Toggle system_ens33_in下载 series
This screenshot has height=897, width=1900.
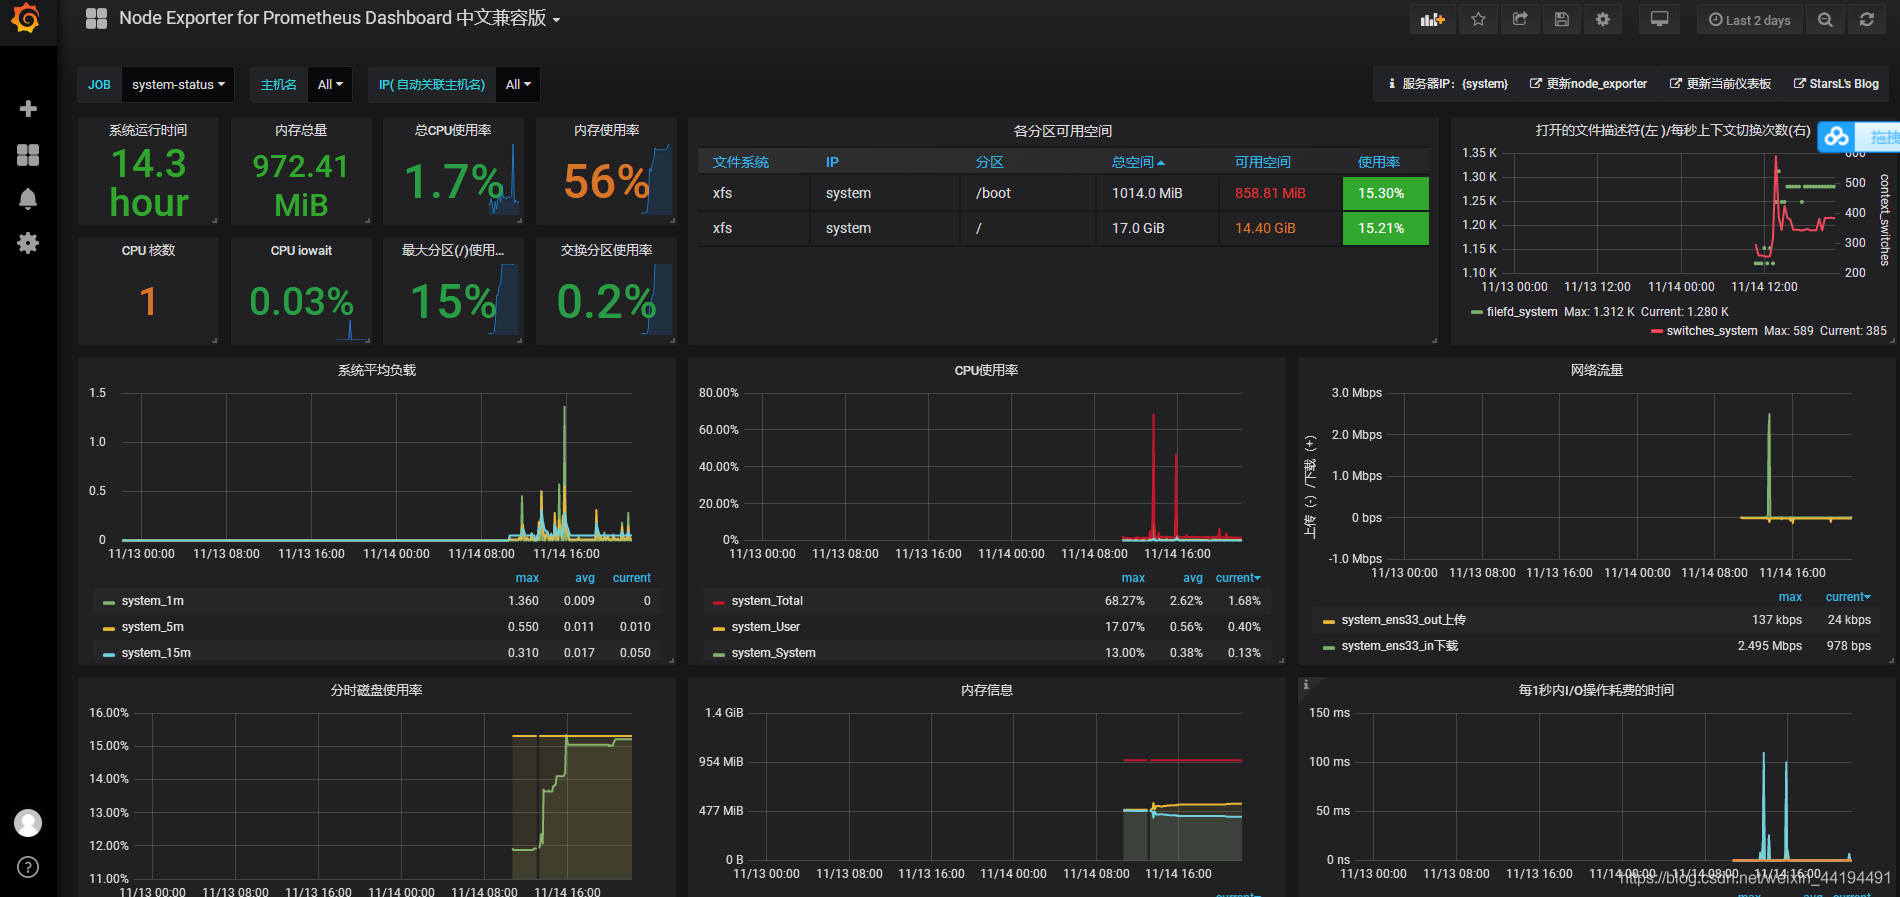click(1399, 646)
